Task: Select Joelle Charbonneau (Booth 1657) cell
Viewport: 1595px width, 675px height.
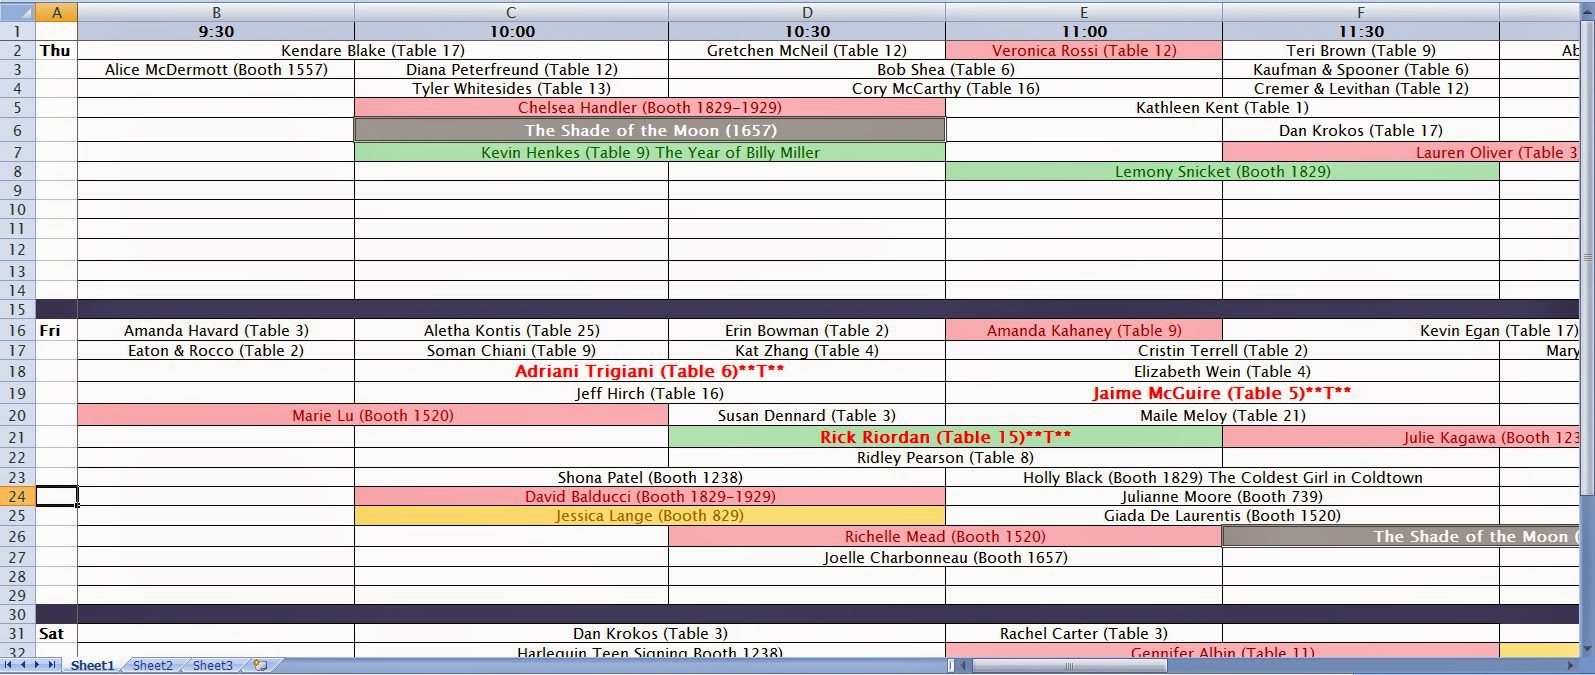Action: tap(945, 557)
